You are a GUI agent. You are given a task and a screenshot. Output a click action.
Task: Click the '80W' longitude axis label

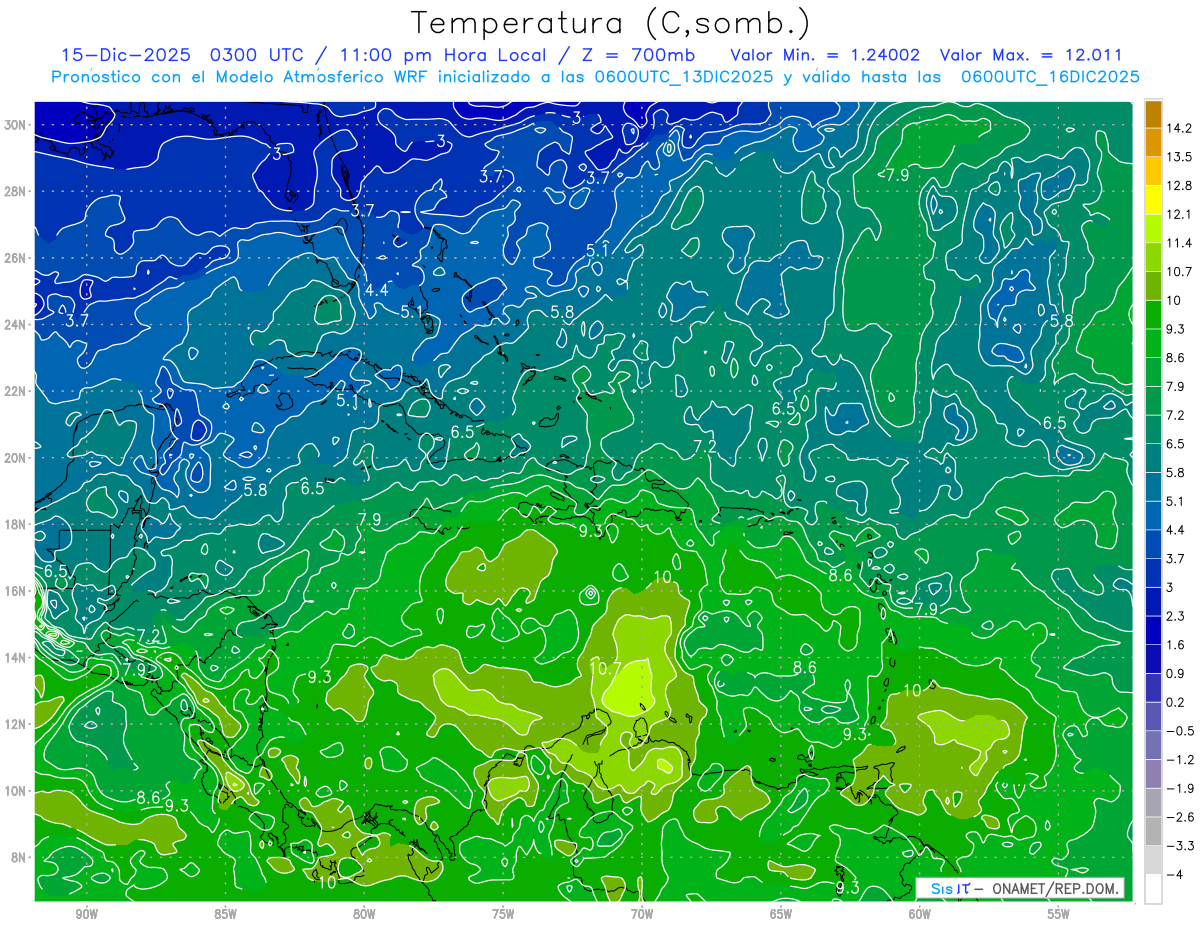pyautogui.click(x=364, y=914)
